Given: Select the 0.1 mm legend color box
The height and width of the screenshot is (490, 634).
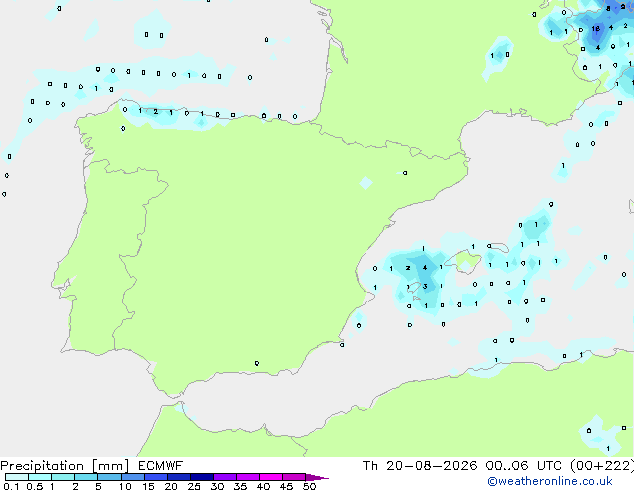Looking at the screenshot, I should [17, 477].
